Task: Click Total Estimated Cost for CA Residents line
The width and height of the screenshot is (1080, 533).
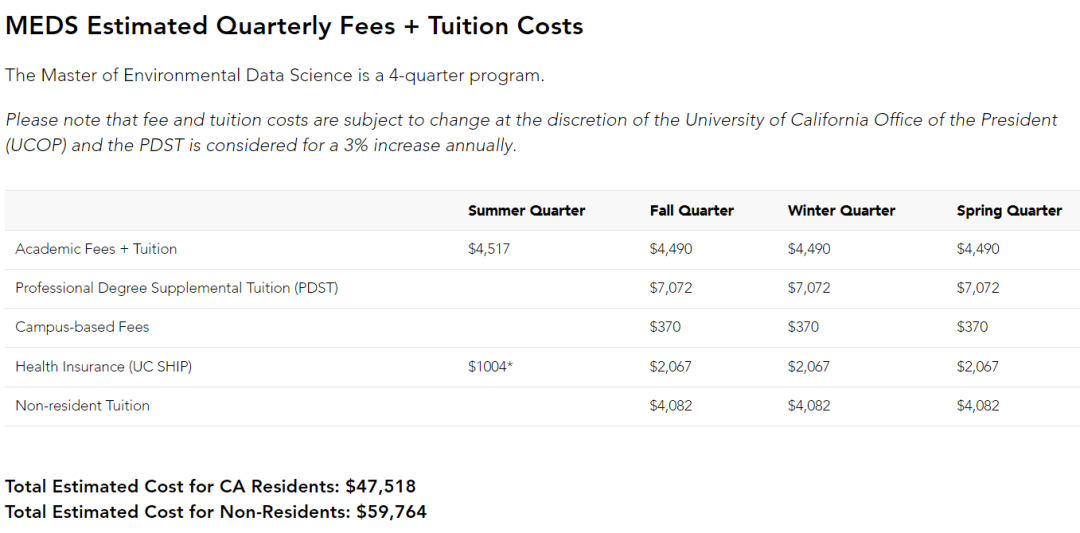Action: point(210,487)
